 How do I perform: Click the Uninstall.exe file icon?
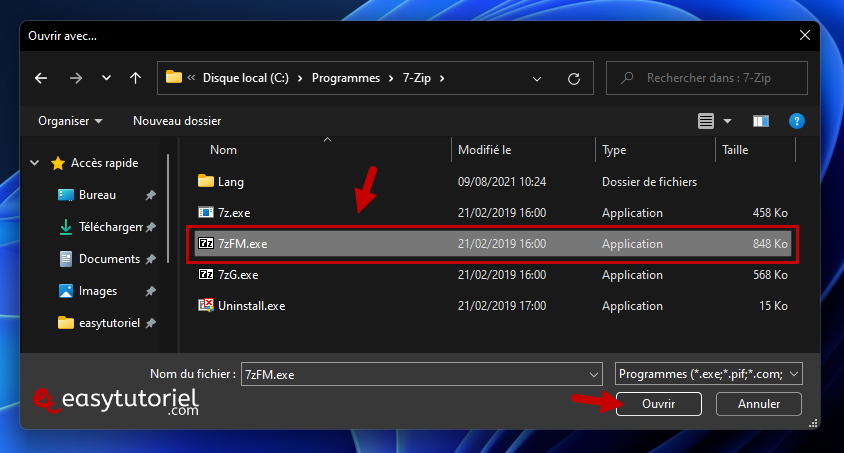click(206, 306)
